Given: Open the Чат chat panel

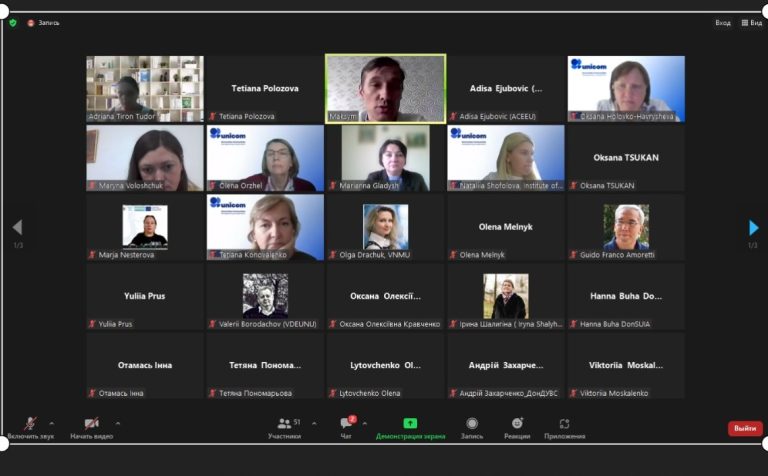Looking at the screenshot, I should (346, 428).
